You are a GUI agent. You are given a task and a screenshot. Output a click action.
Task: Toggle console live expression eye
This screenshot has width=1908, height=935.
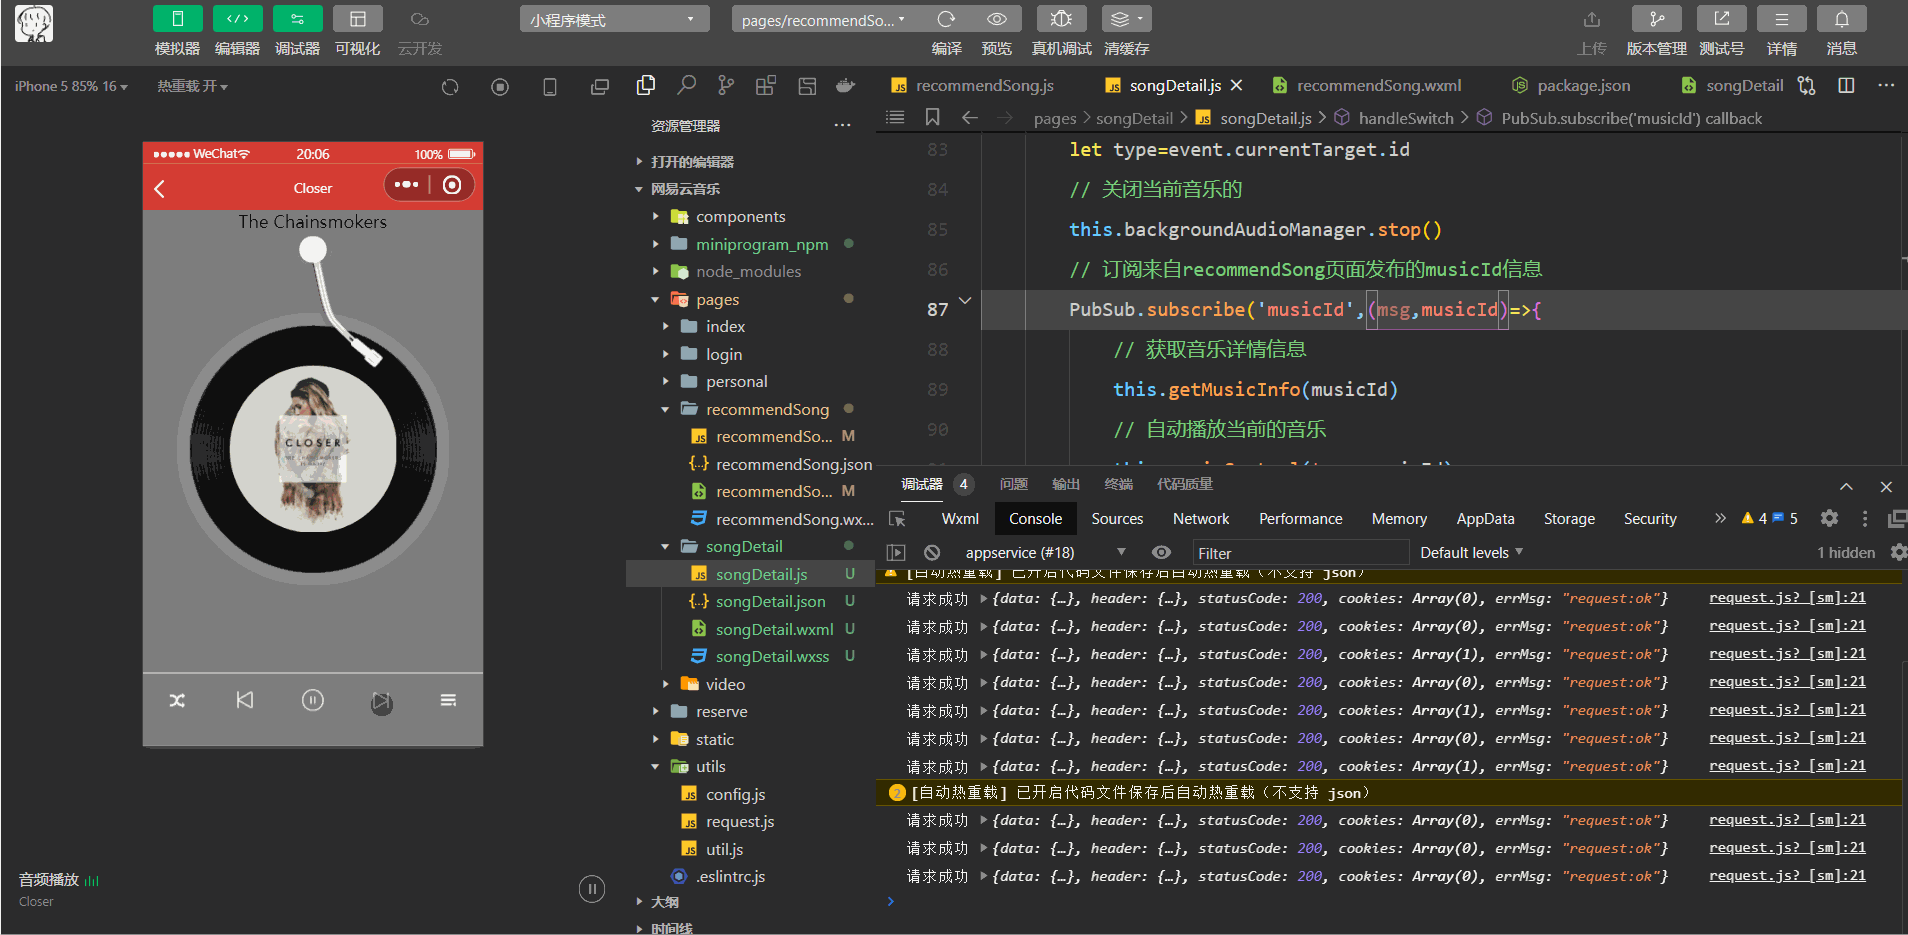[x=1161, y=552]
